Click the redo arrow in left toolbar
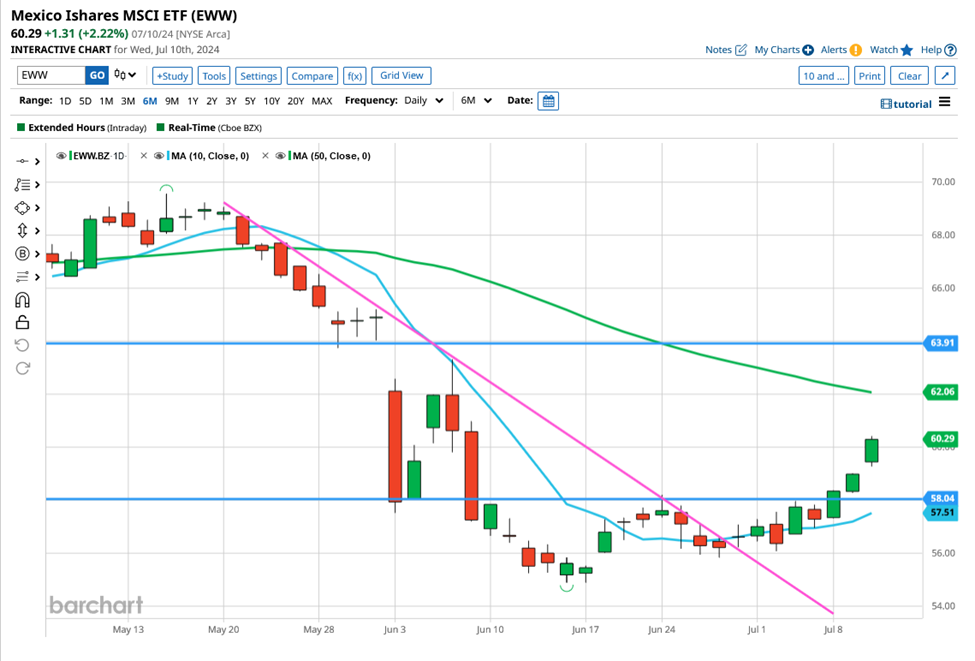975x661 pixels. pyautogui.click(x=22, y=368)
